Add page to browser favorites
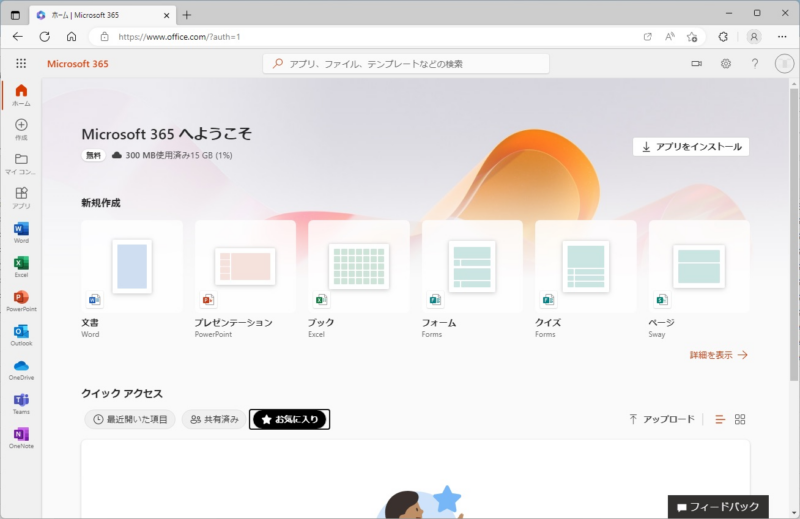The image size is (800, 519). 692,37
